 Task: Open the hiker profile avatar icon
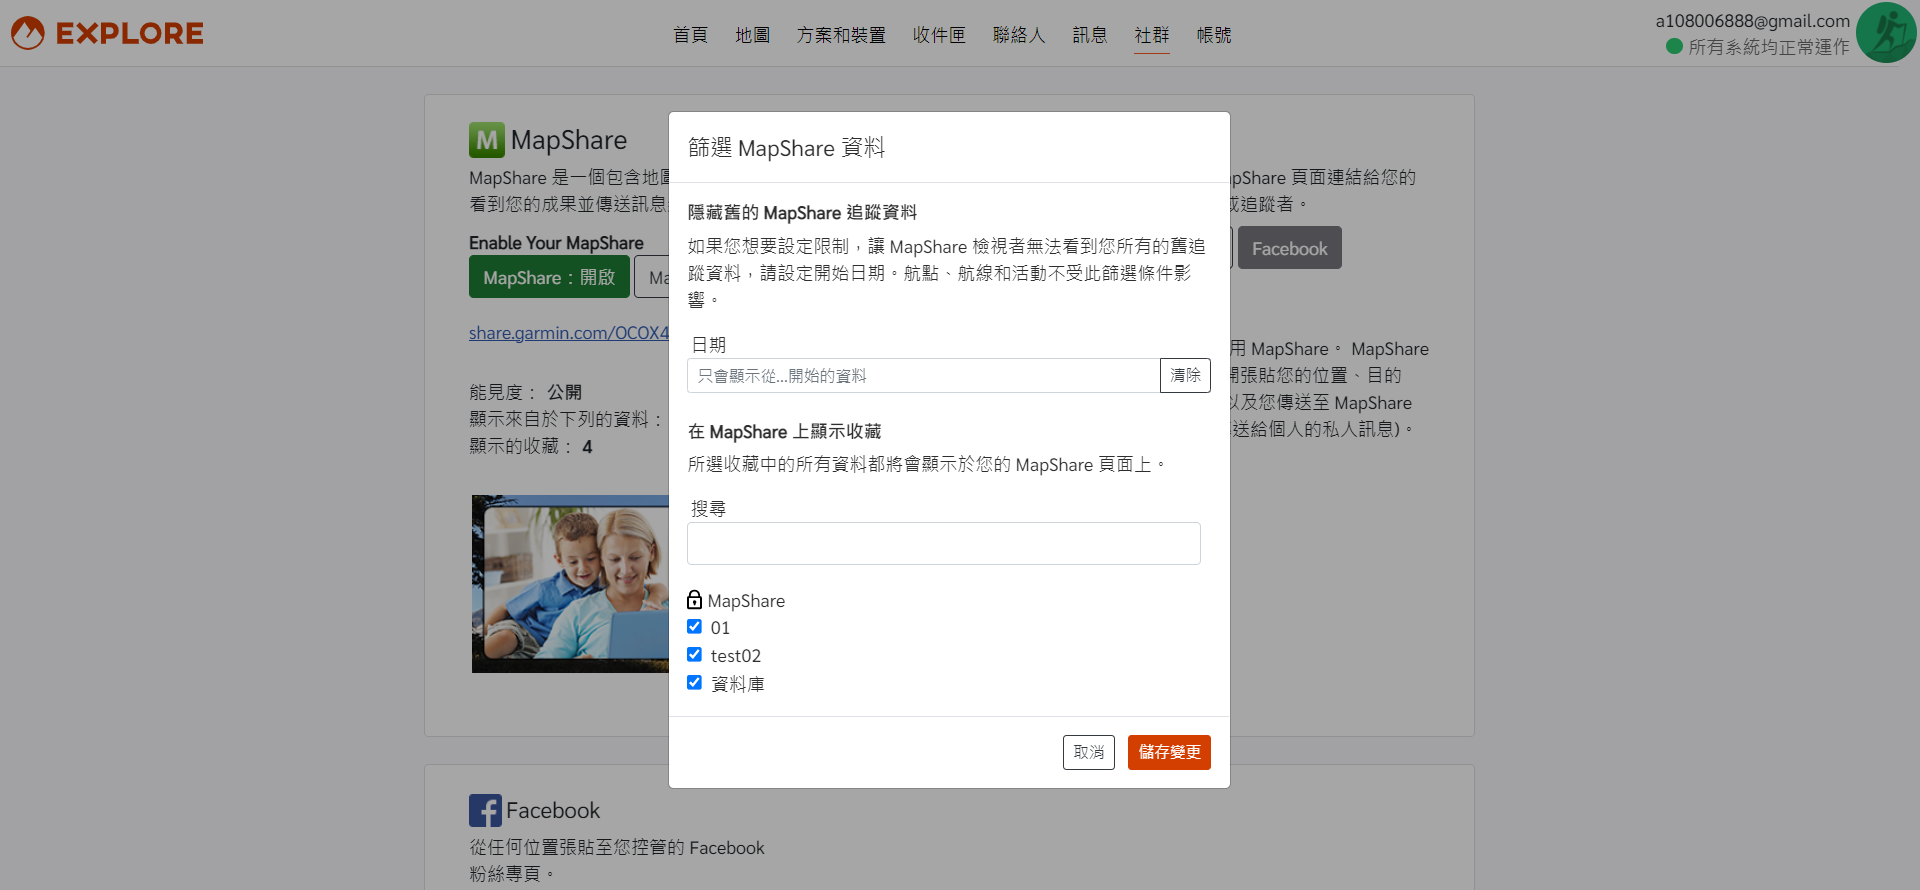(1886, 33)
